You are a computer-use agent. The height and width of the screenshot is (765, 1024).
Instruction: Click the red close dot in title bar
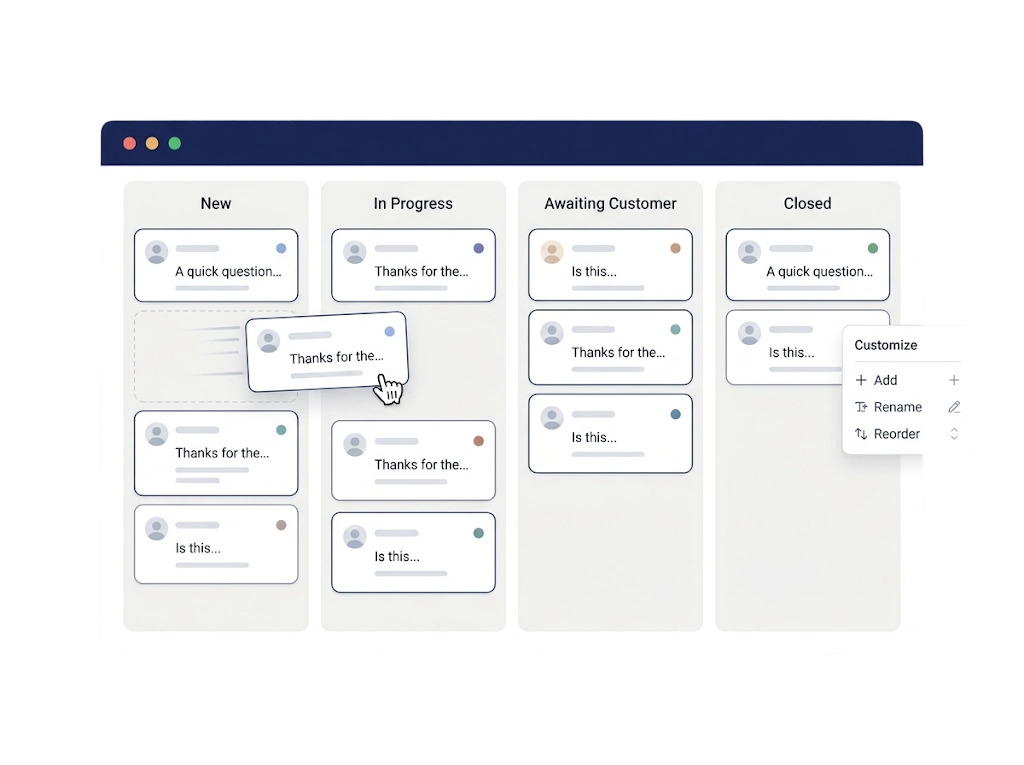[x=129, y=143]
